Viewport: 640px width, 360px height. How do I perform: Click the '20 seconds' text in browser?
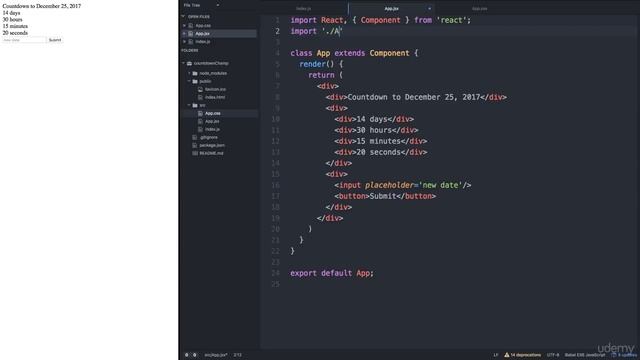15,33
